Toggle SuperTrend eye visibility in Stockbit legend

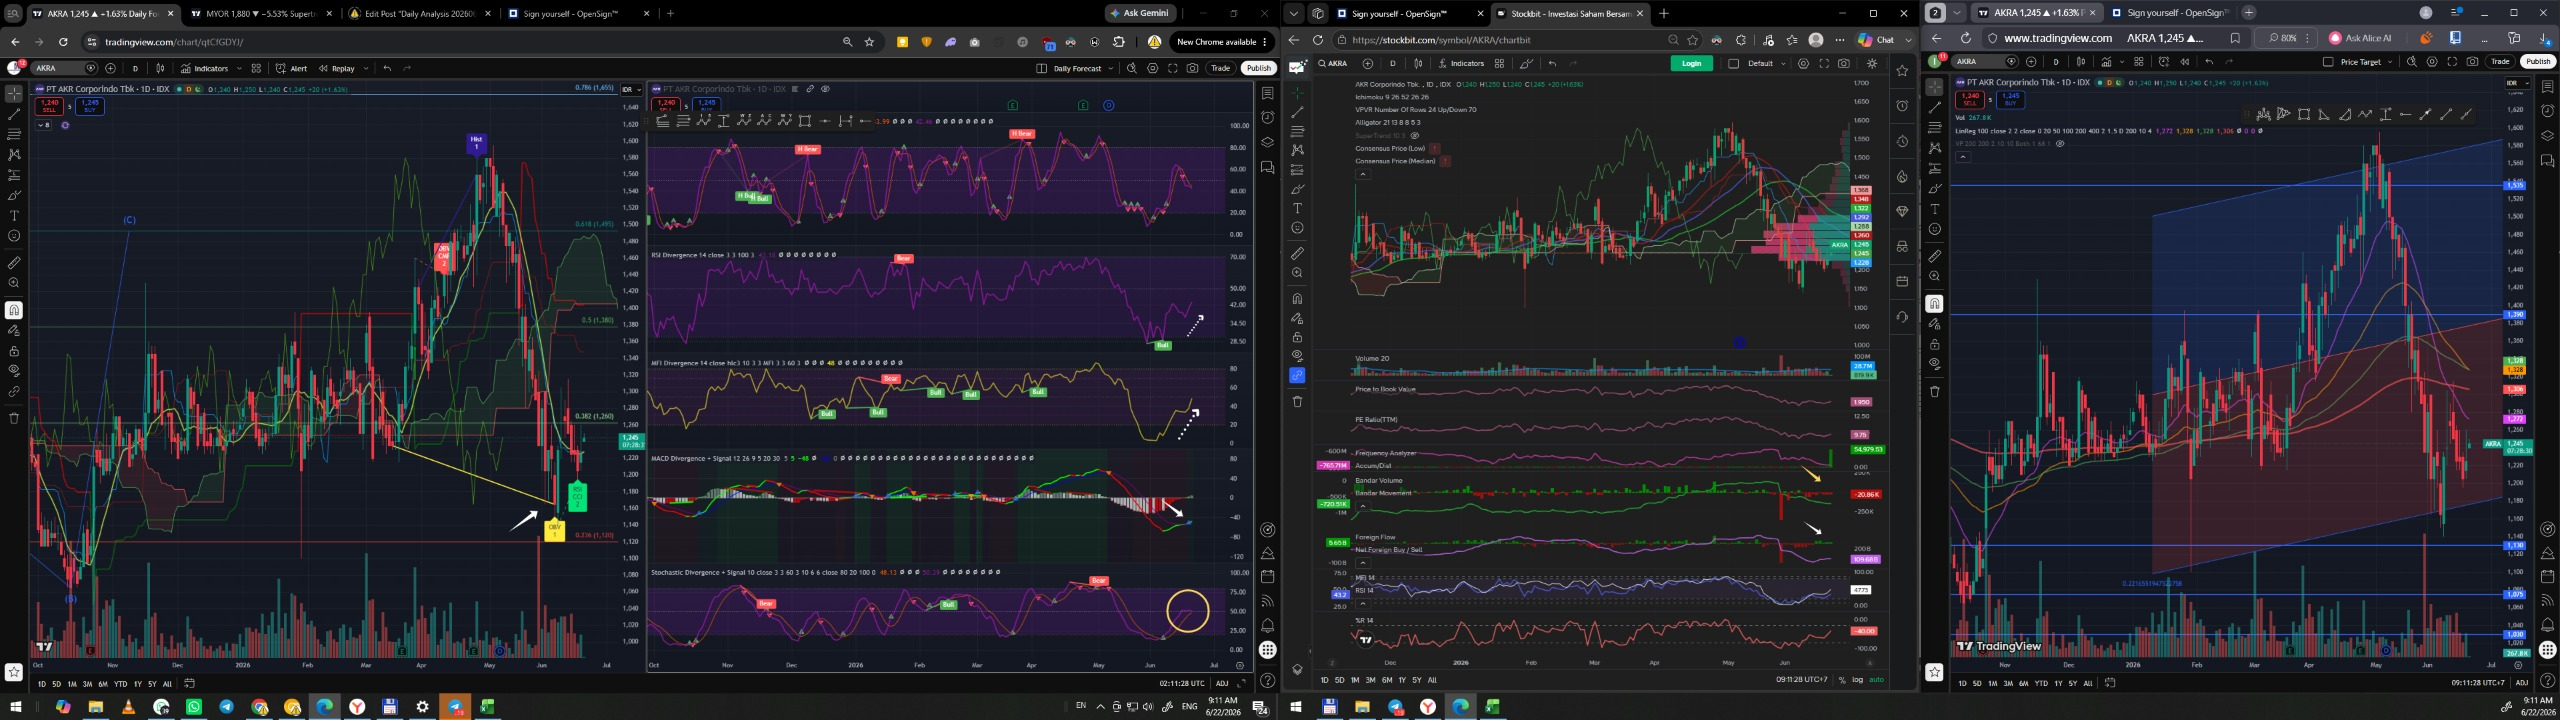(1414, 135)
